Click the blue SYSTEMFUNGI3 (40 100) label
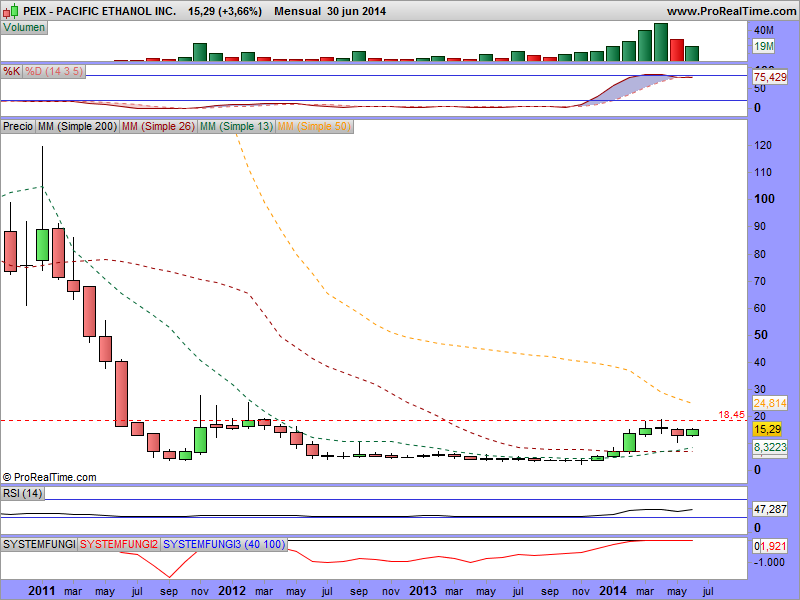The width and height of the screenshot is (800, 600). click(224, 544)
